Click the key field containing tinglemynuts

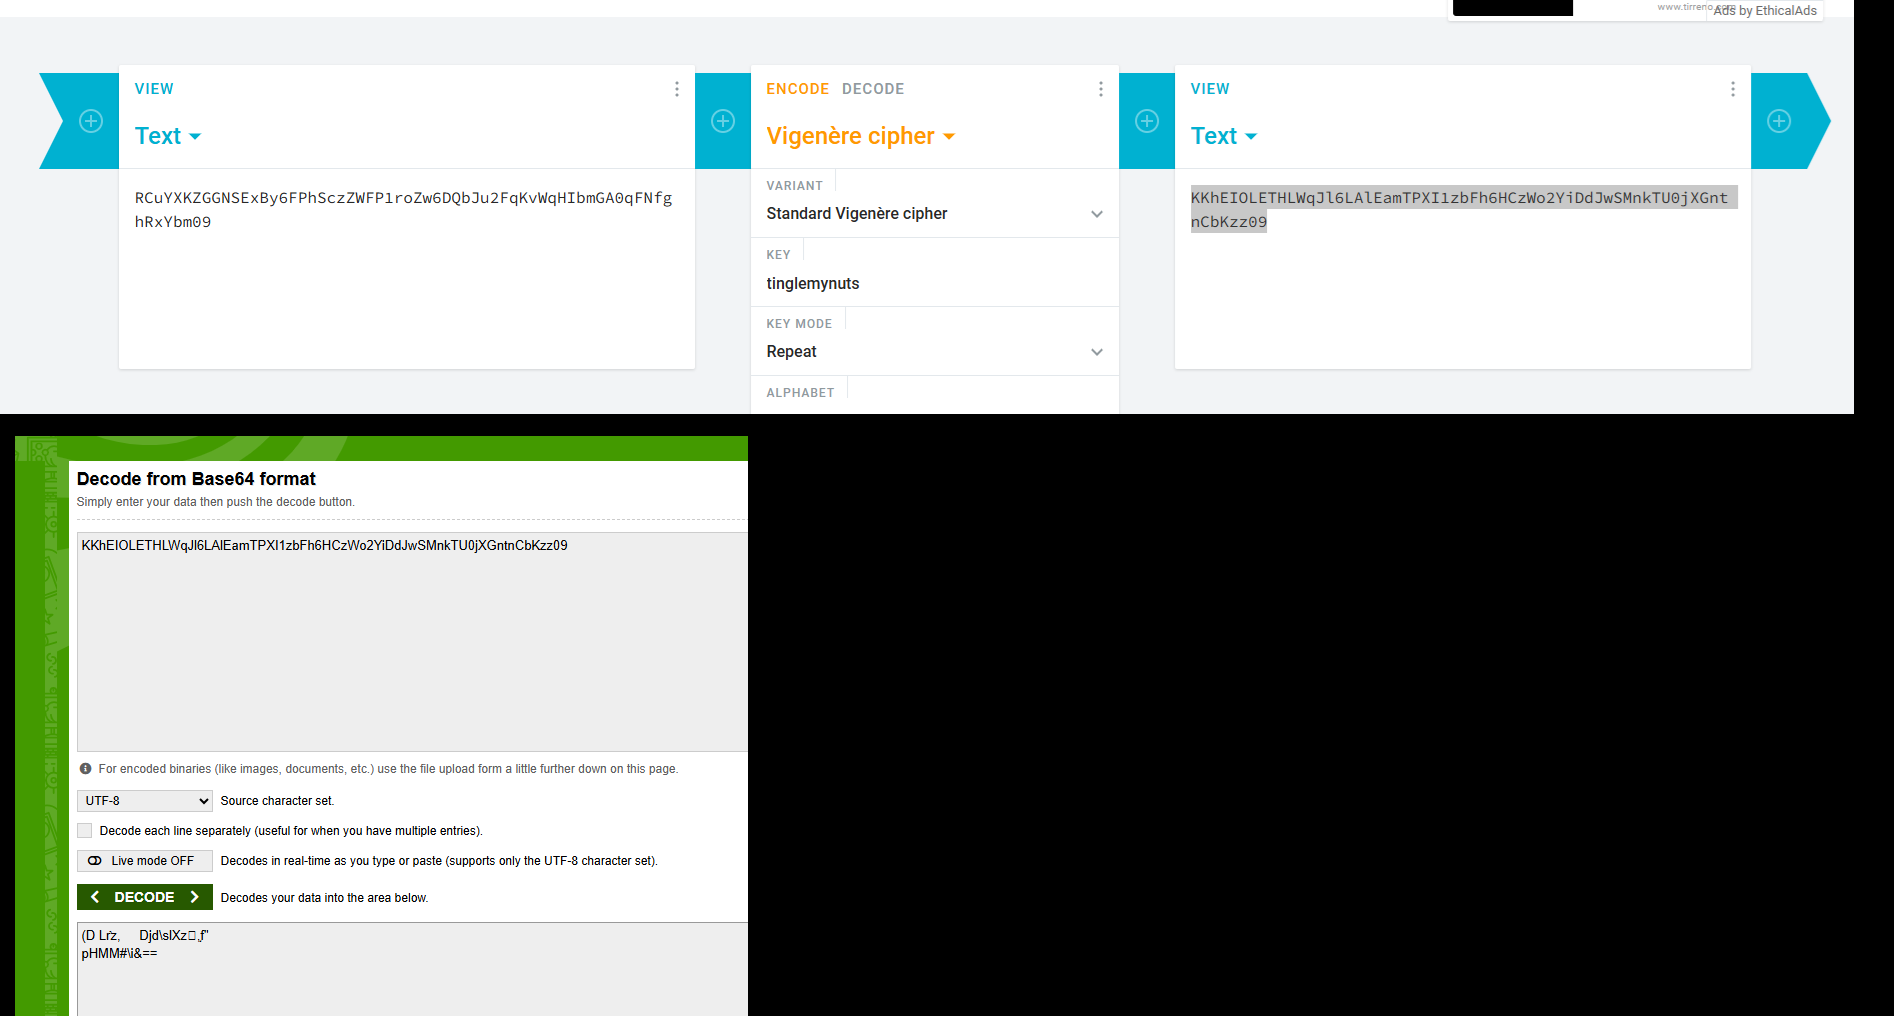[935, 284]
